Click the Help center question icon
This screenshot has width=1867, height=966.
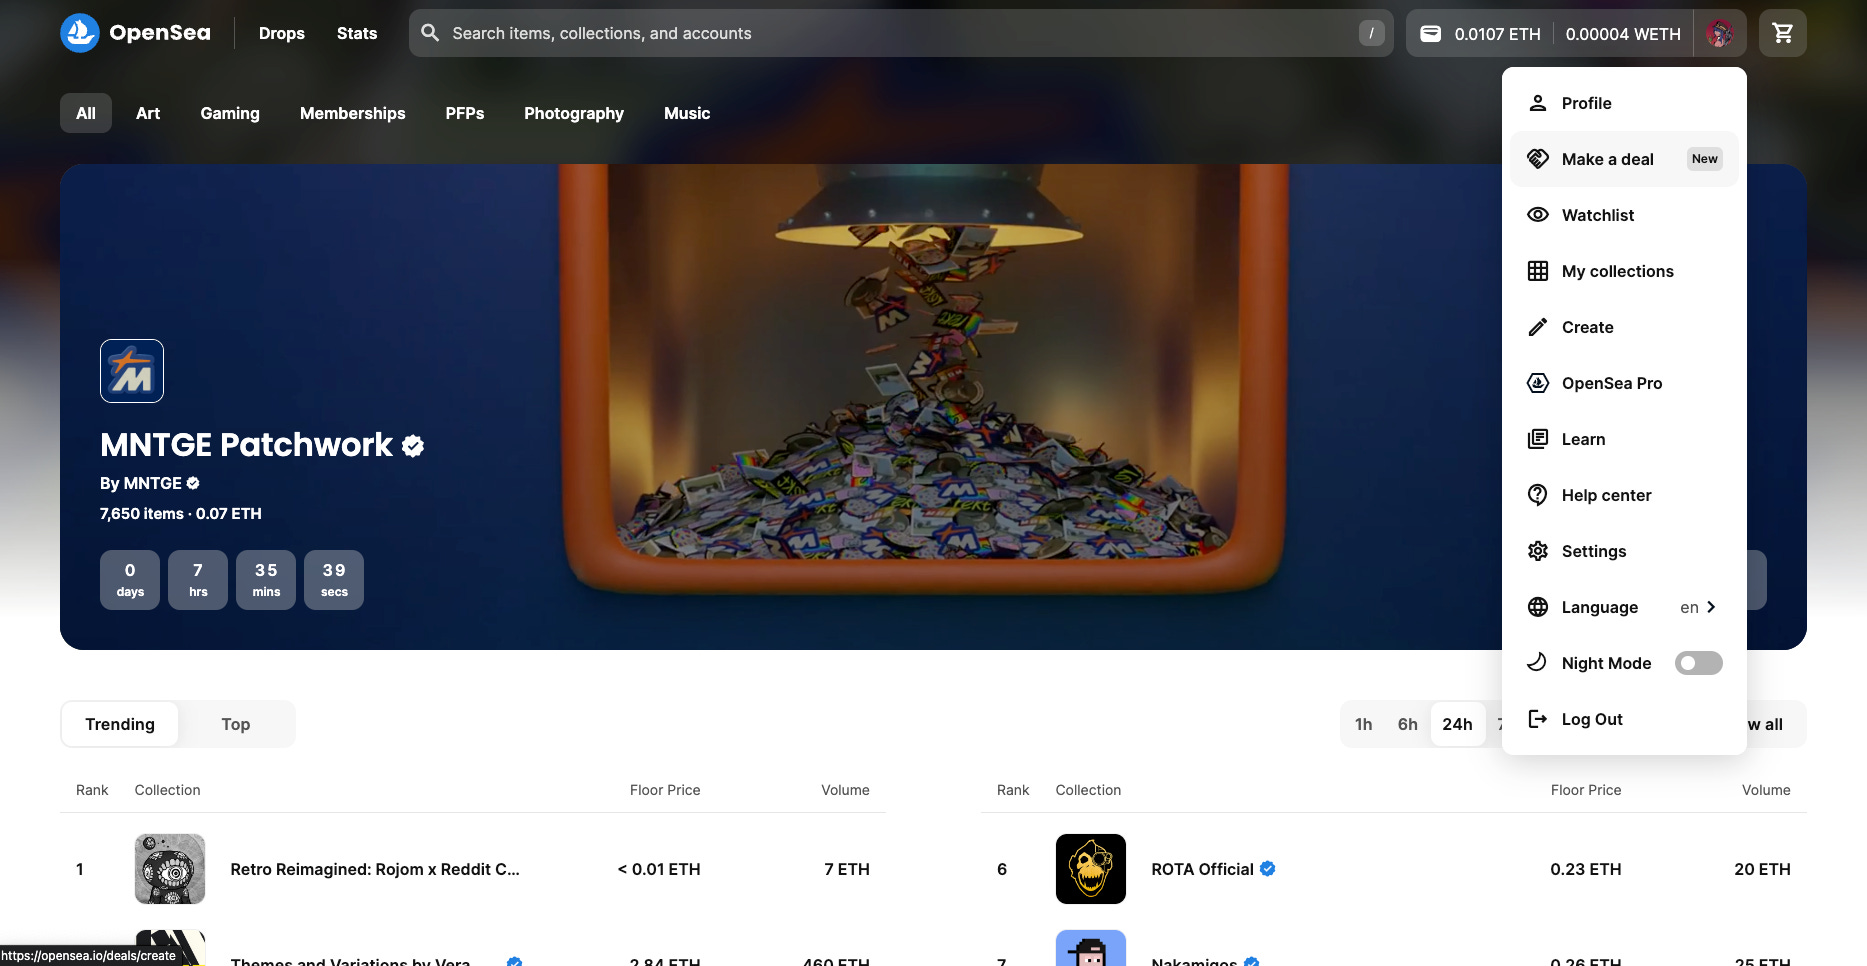point(1538,495)
